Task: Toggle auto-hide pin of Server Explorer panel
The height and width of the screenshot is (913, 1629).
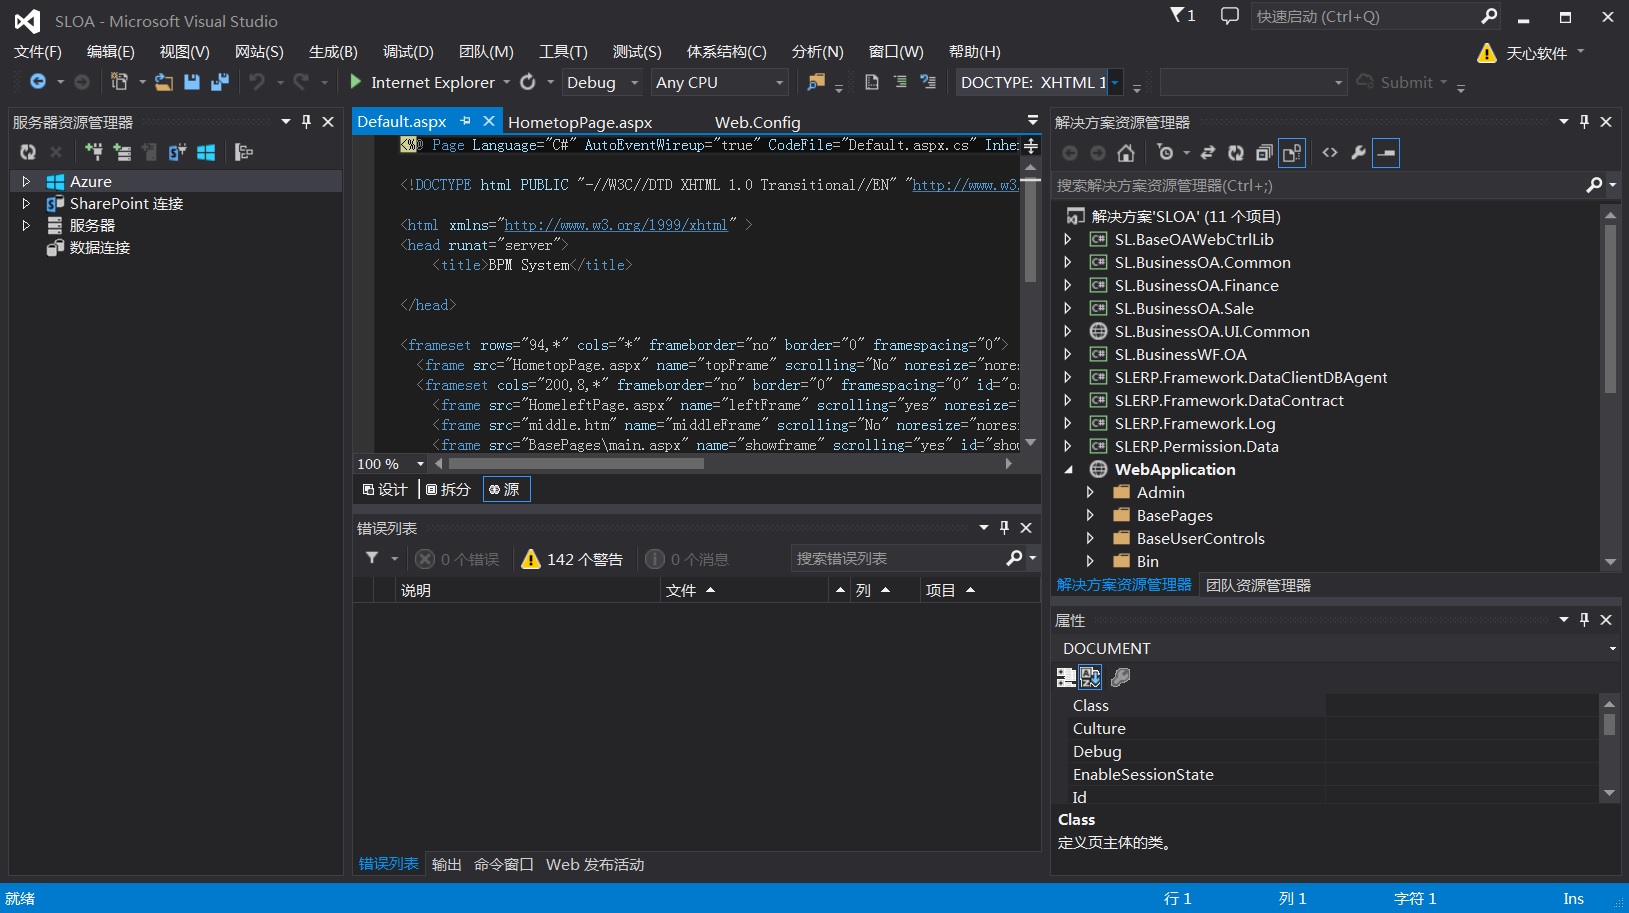Action: coord(307,121)
